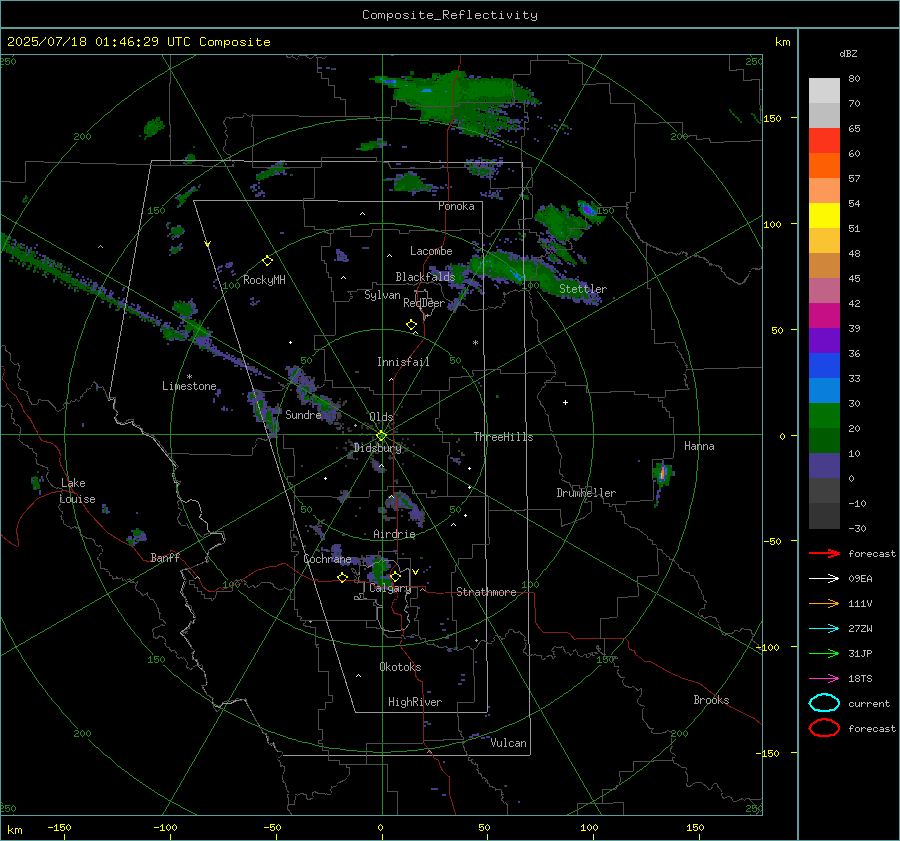Click the Composite_Reflectivity title
The image size is (900, 841).
click(x=449, y=15)
